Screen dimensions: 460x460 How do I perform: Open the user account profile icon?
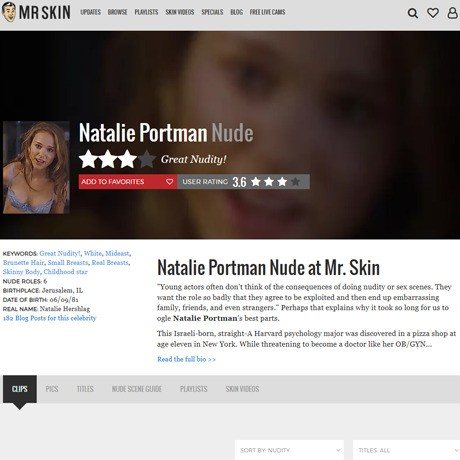click(452, 13)
